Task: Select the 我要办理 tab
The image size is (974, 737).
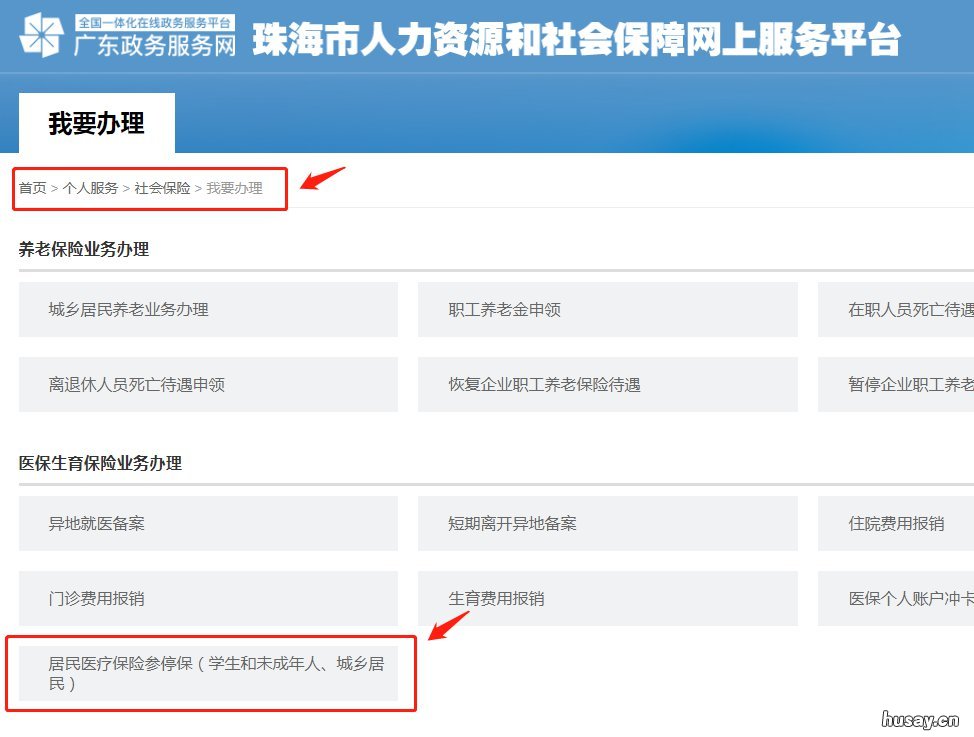Action: 96,123
